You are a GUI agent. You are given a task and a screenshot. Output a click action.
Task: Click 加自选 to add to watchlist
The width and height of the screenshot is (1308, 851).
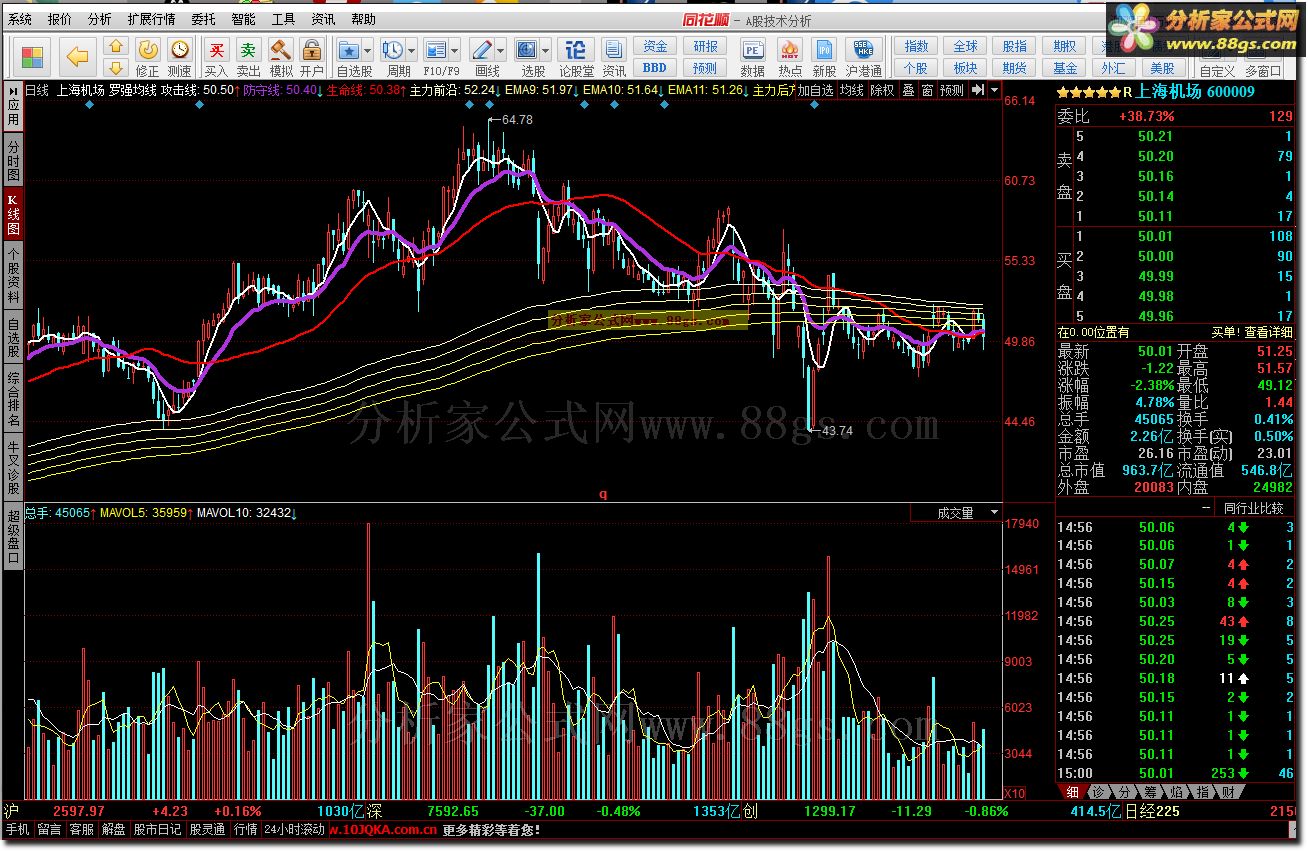pyautogui.click(x=814, y=90)
